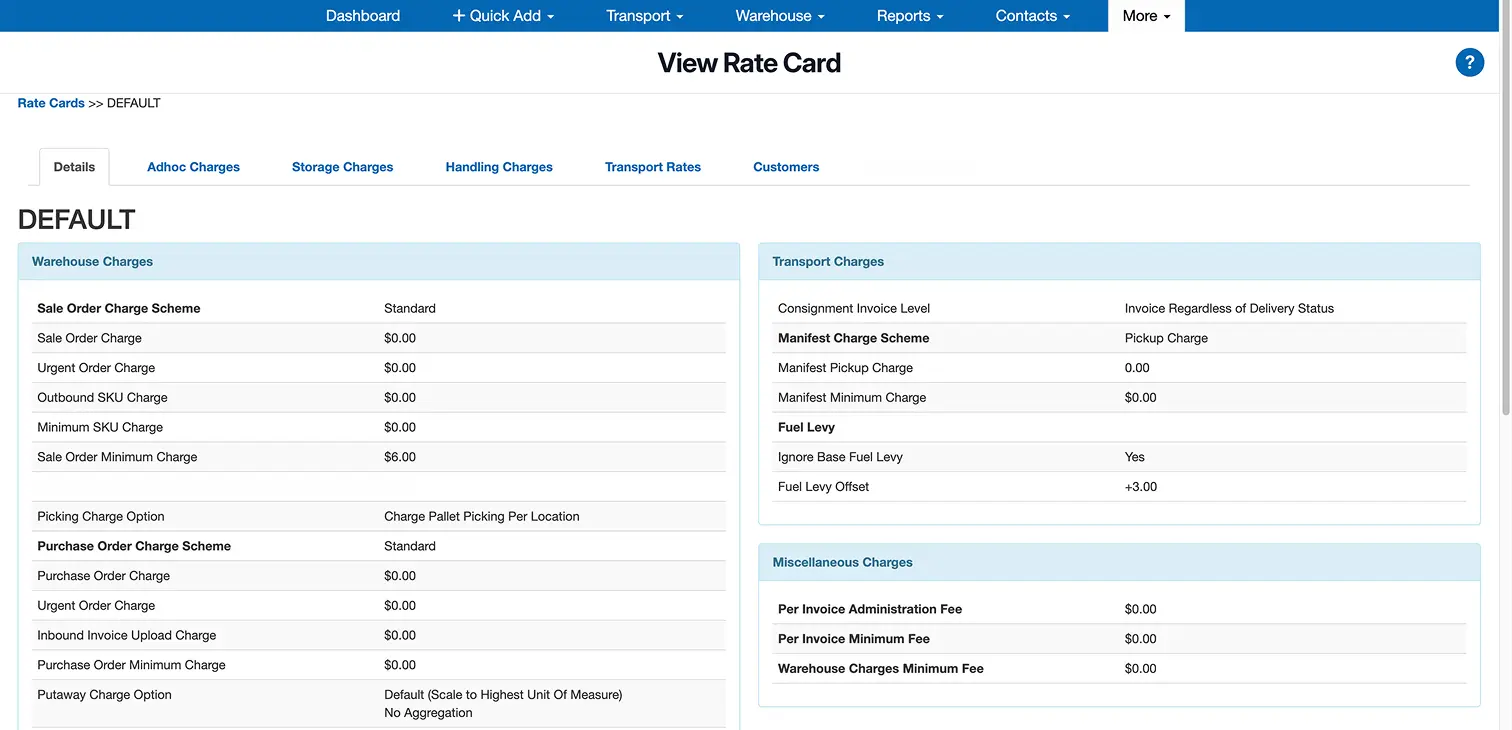Switch to the Transport Rates tab
This screenshot has height=730, width=1512.
click(x=653, y=167)
